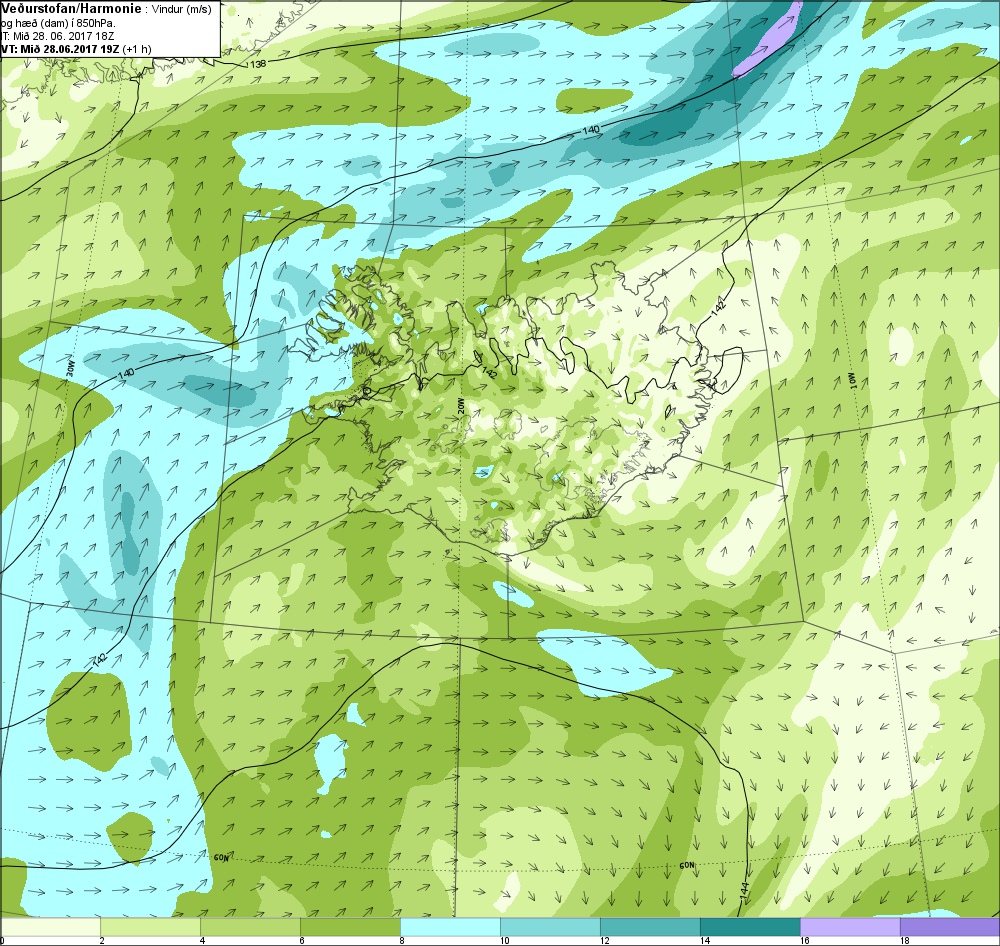
Task: Select the "30W" longitude label
Action: click(70, 369)
